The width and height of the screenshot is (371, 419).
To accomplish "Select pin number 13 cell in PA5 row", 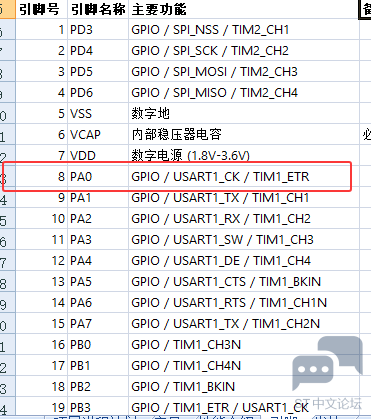I will coord(42,282).
